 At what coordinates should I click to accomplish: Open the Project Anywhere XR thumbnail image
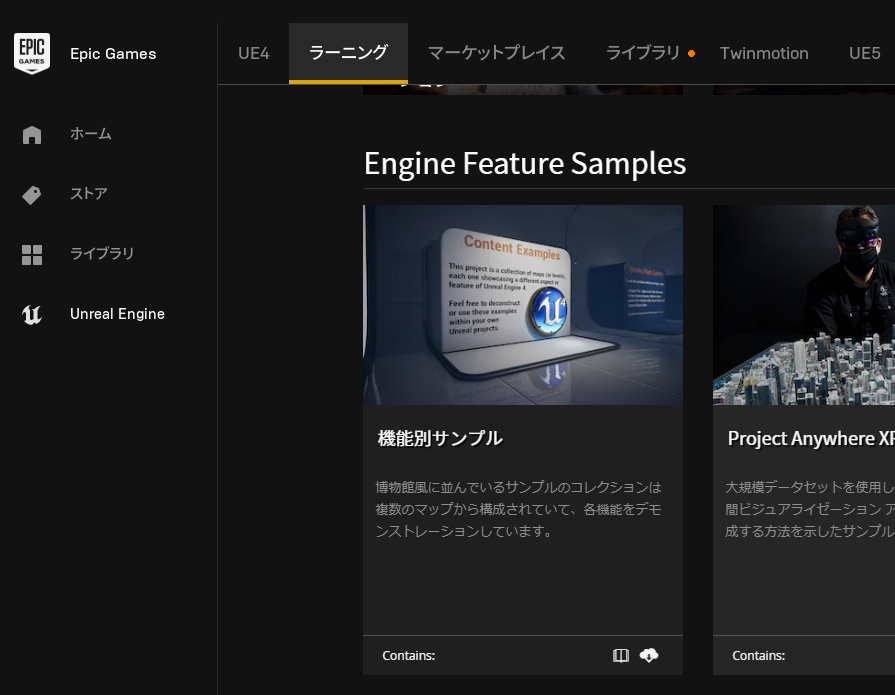click(x=804, y=305)
